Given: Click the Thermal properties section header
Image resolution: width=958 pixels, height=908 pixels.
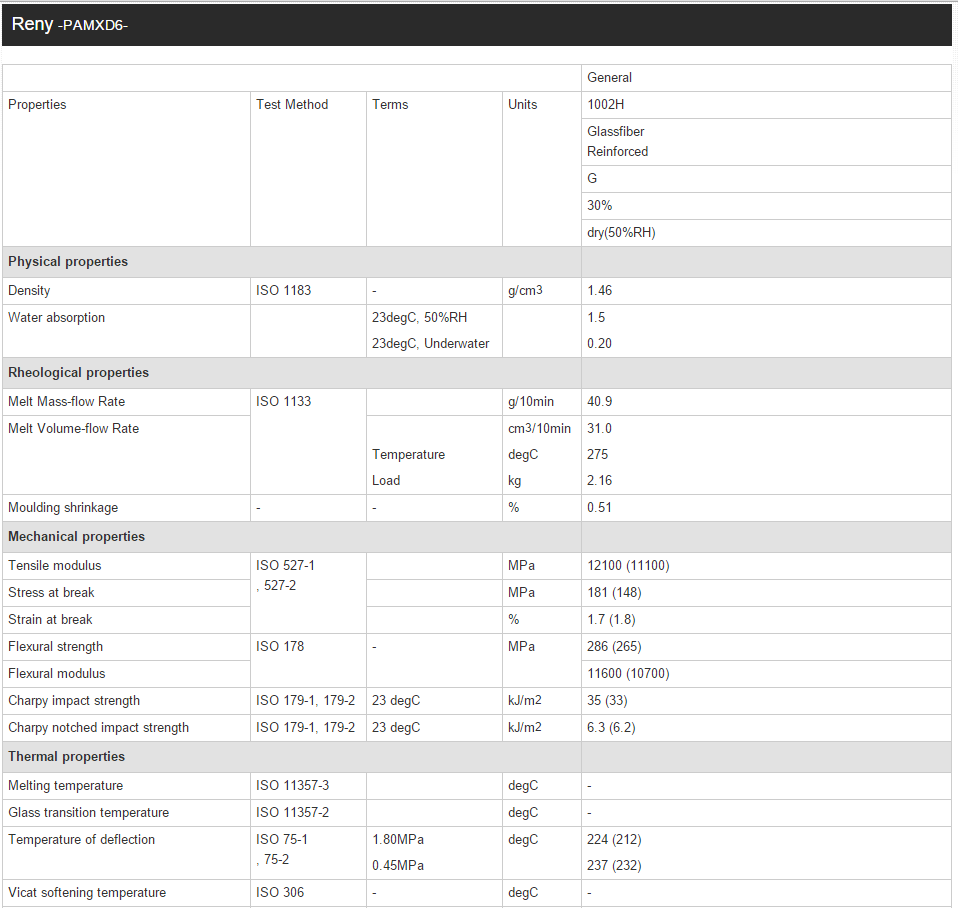Looking at the screenshot, I should [x=66, y=757].
